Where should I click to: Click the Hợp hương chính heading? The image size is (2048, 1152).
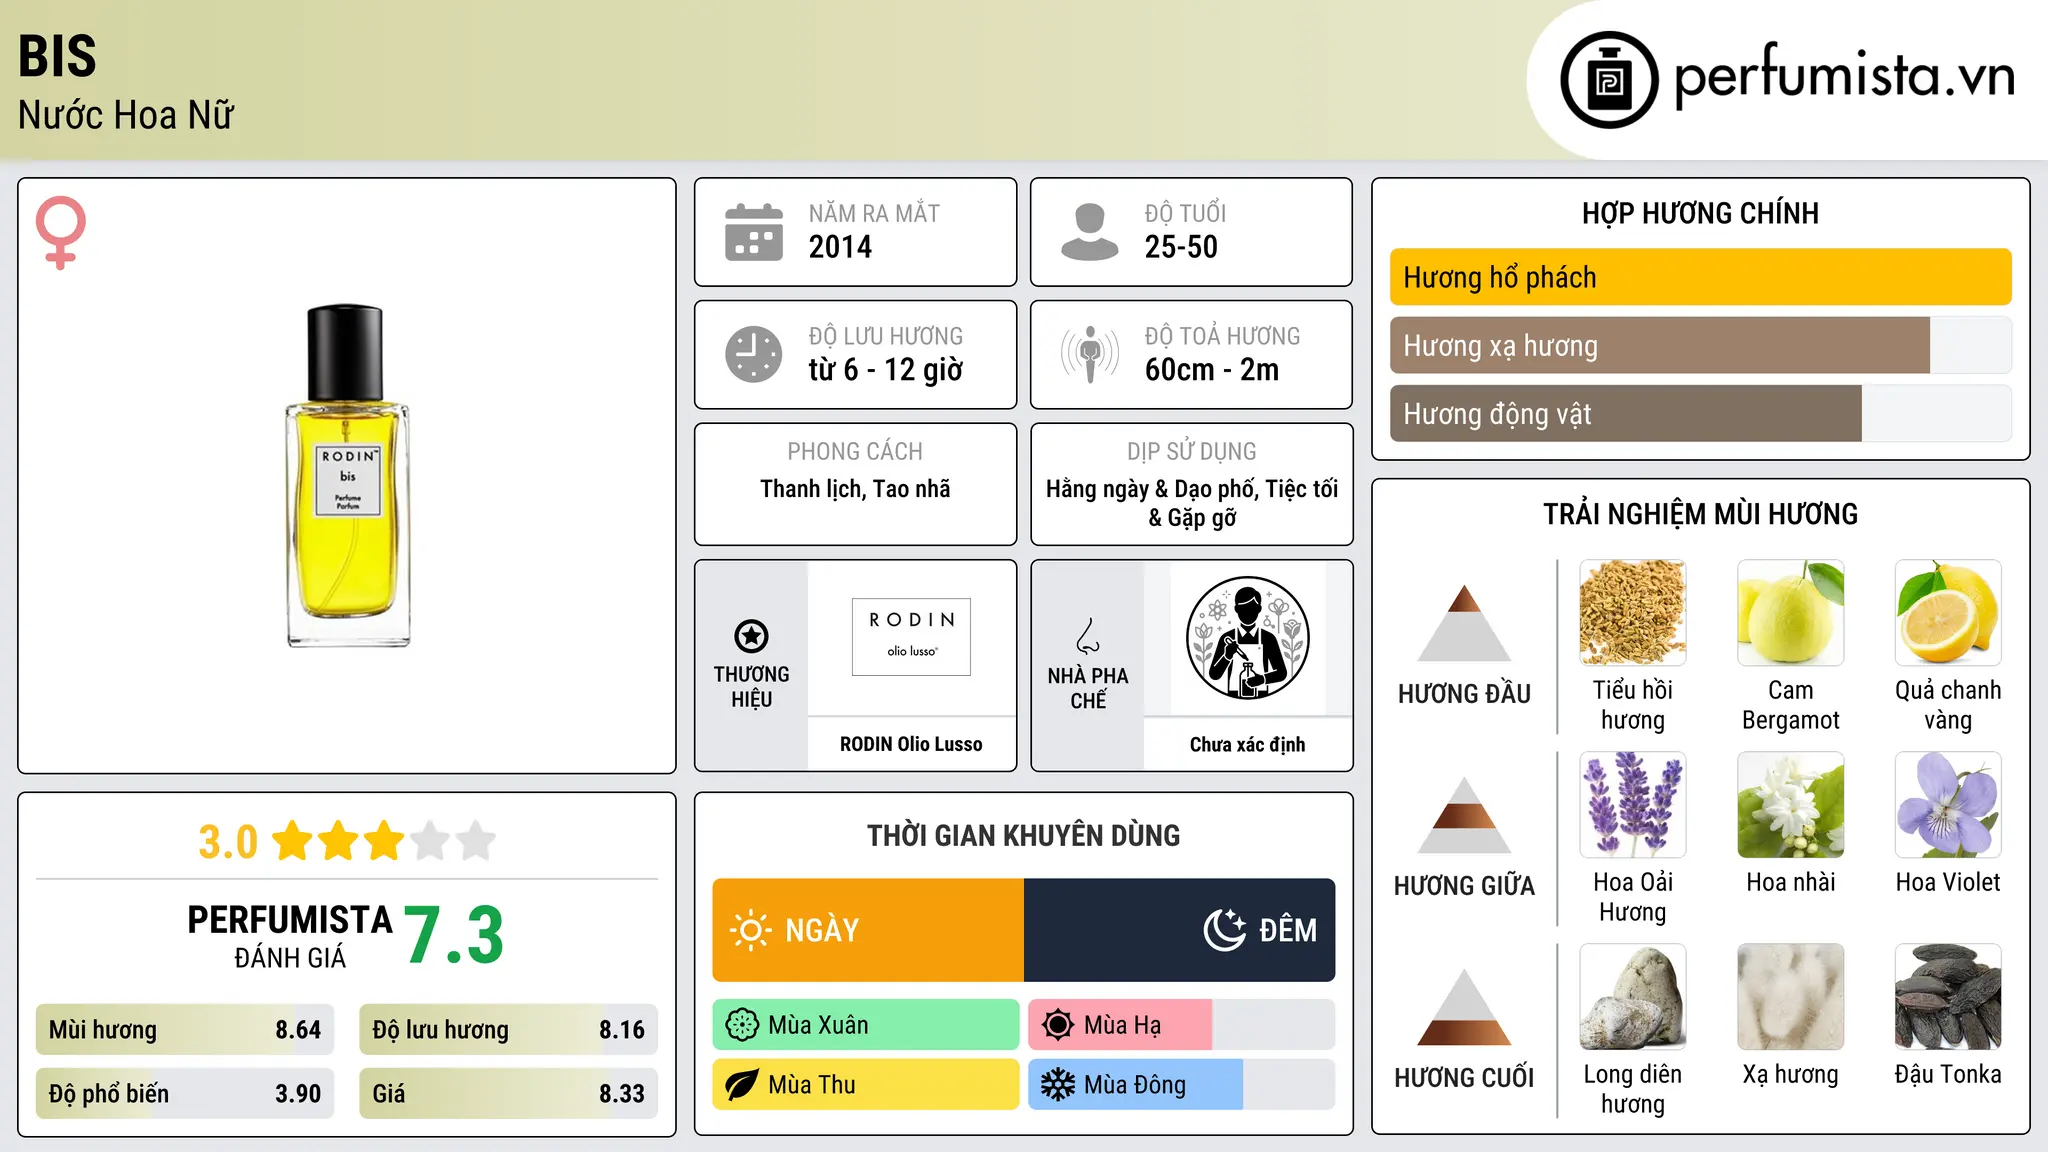click(1701, 213)
